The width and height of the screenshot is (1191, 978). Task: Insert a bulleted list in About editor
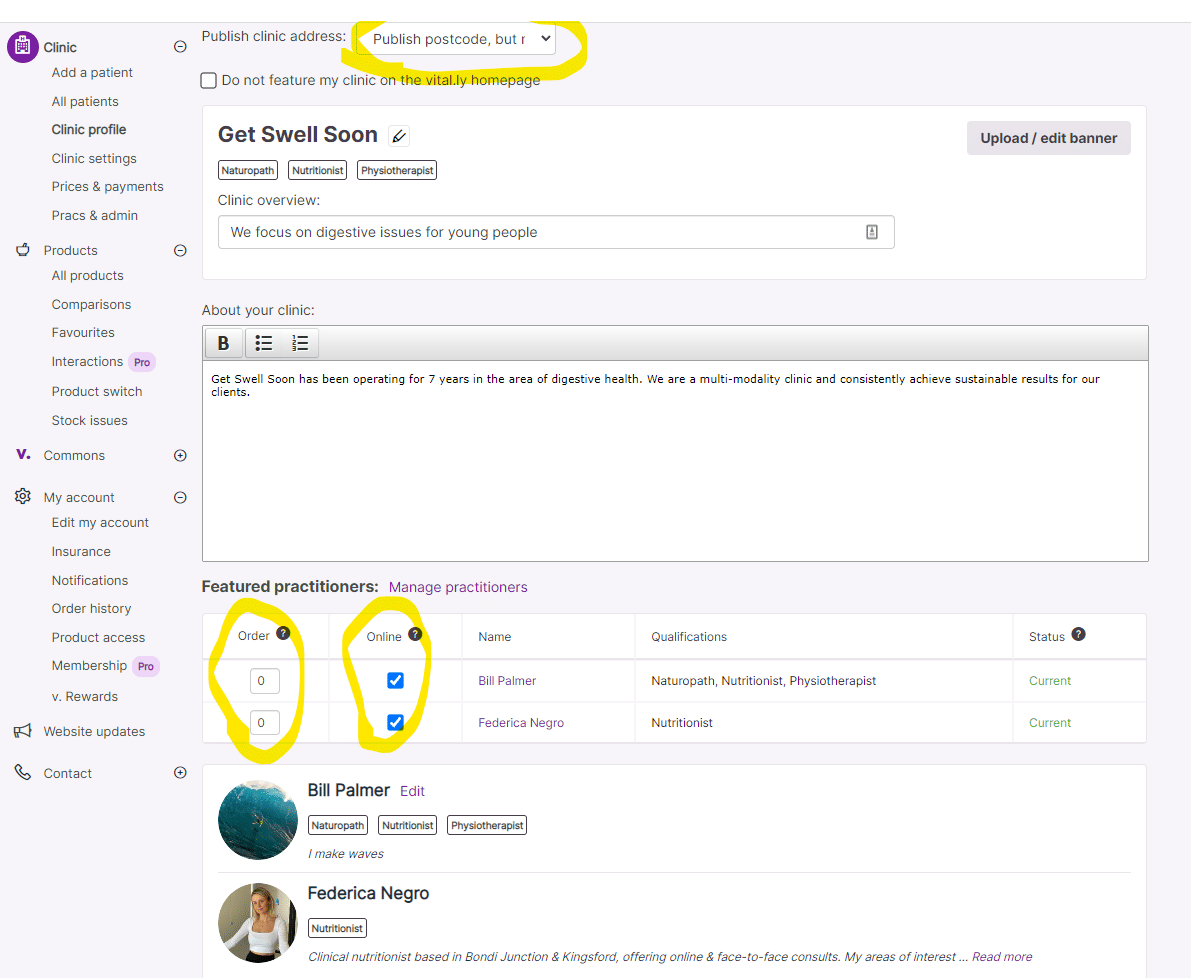264,343
